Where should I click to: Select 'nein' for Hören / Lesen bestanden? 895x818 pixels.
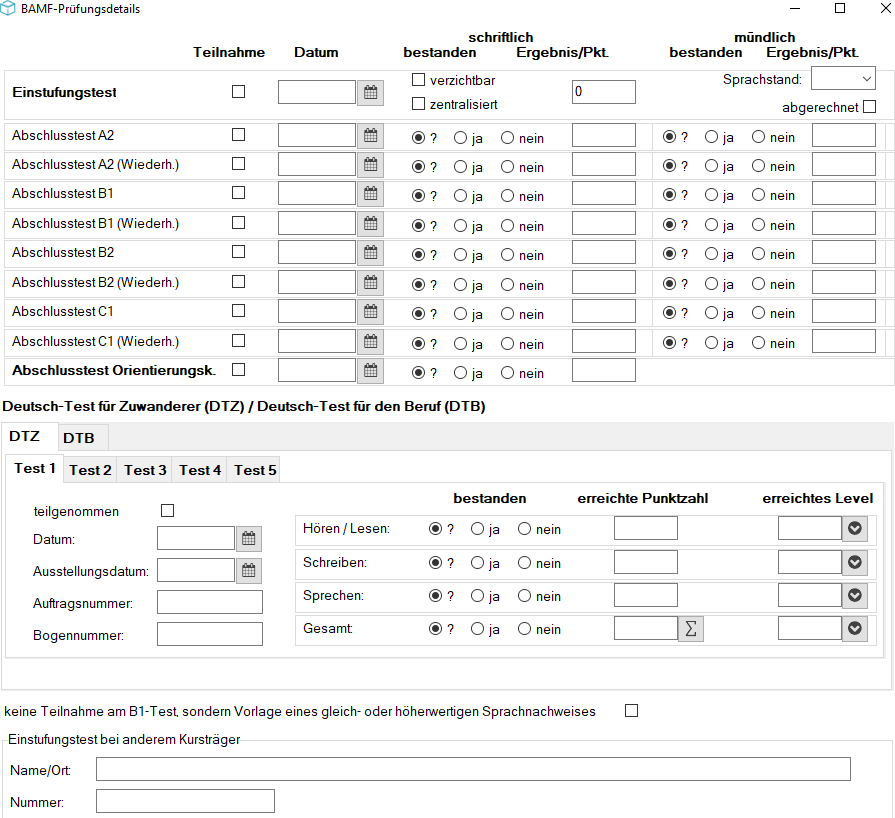(x=525, y=529)
